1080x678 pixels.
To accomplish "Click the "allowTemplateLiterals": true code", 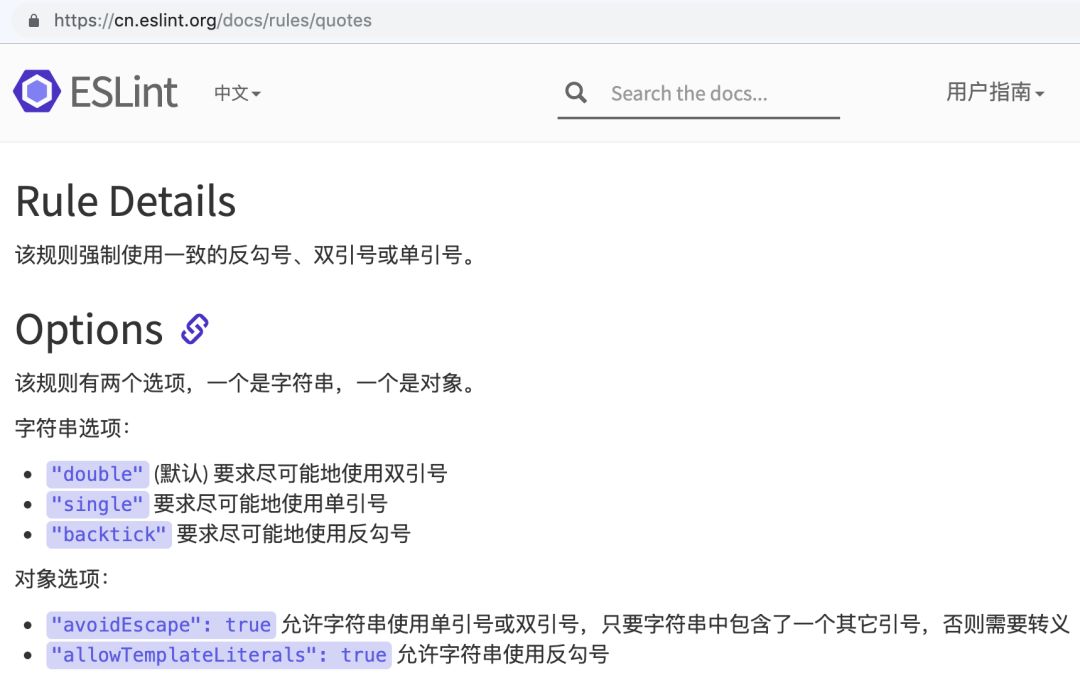I will click(219, 655).
